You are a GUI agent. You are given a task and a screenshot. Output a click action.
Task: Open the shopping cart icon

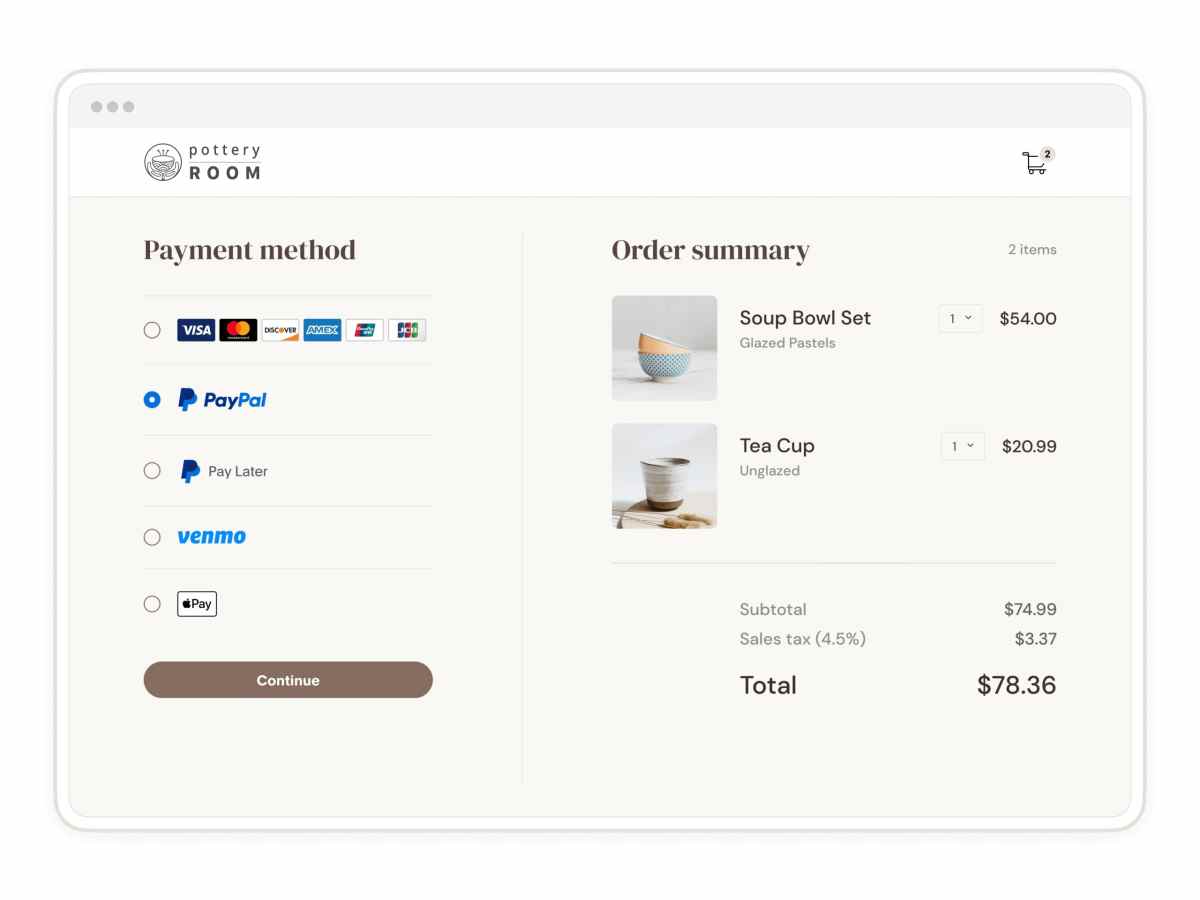click(x=1035, y=163)
